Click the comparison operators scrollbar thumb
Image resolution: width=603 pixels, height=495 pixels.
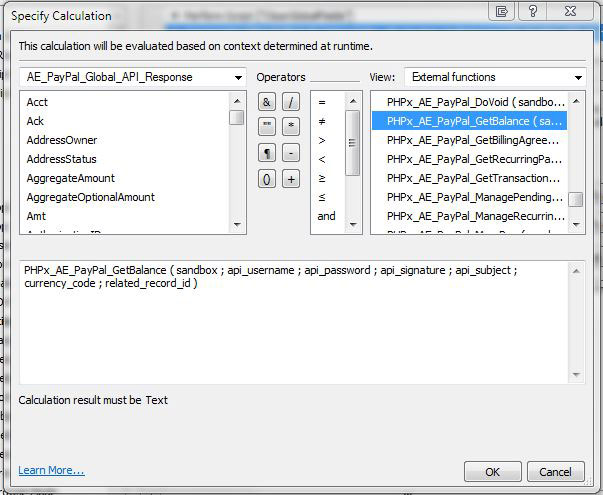pos(352,143)
